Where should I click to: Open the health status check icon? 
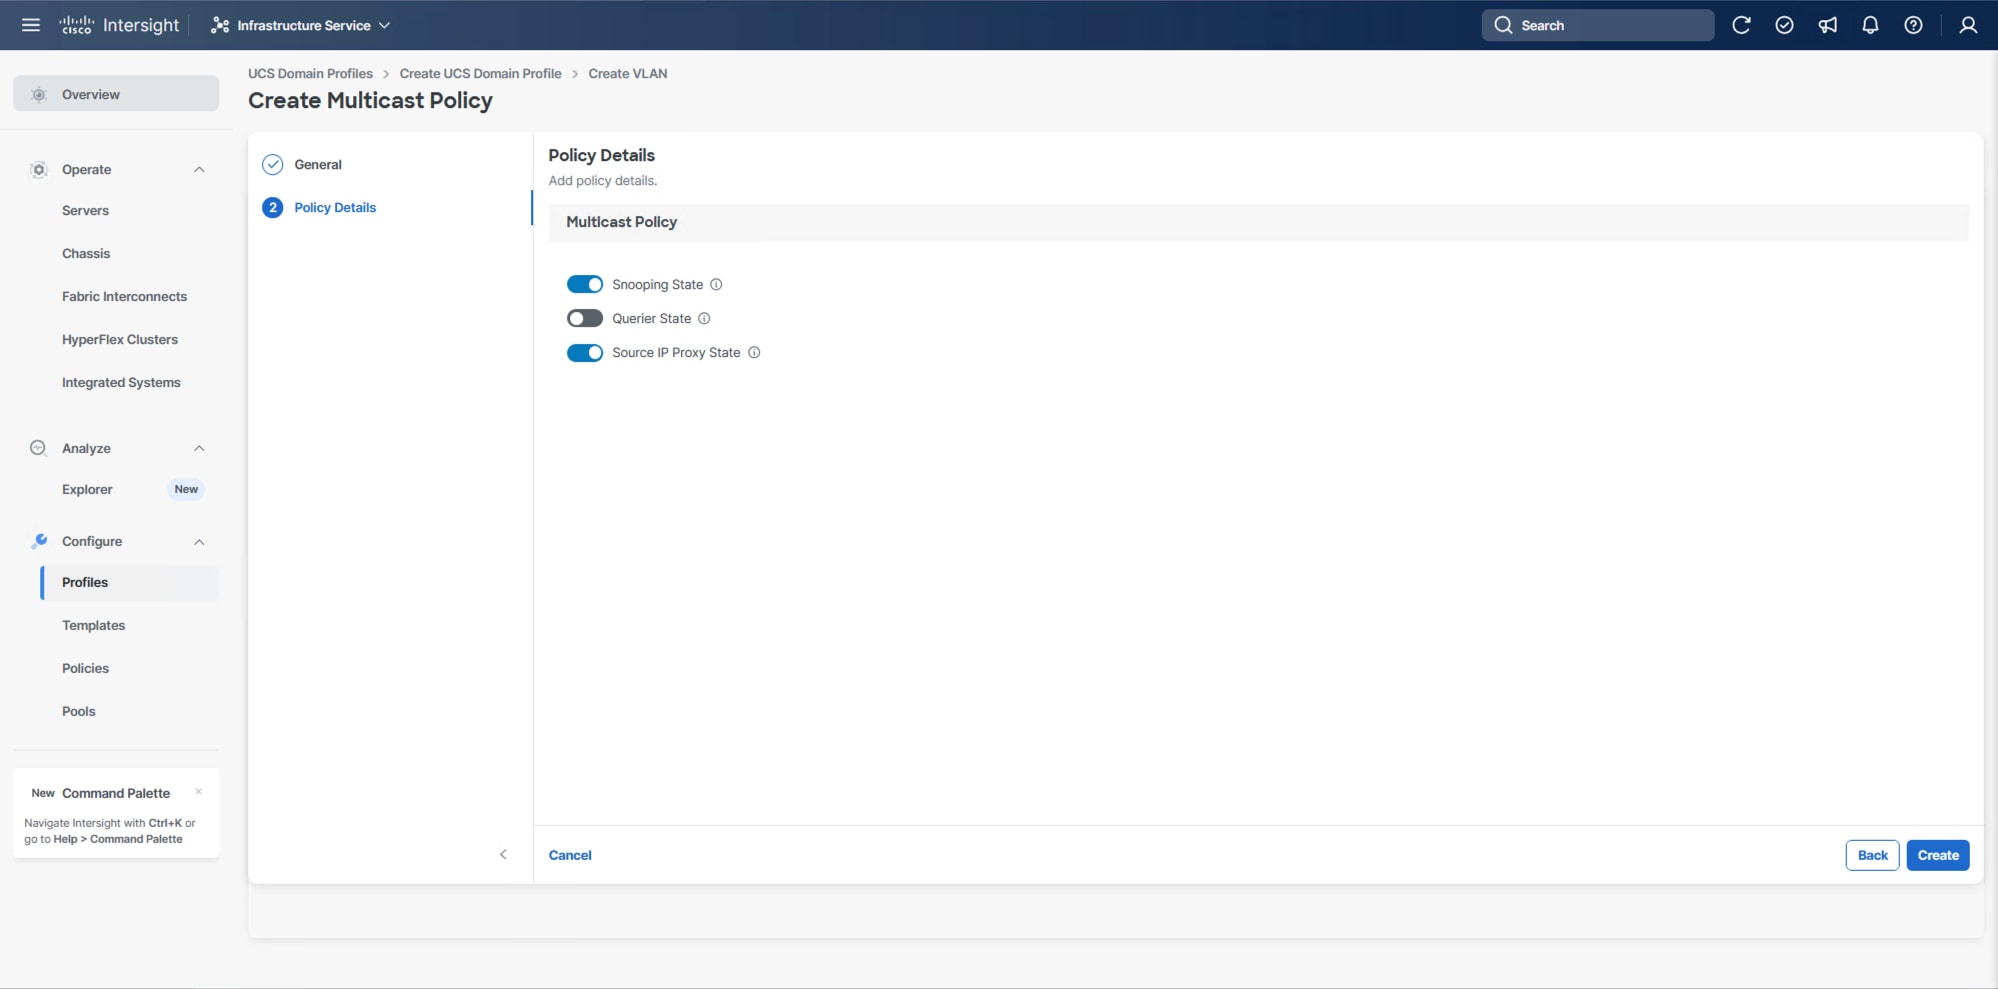[1785, 25]
